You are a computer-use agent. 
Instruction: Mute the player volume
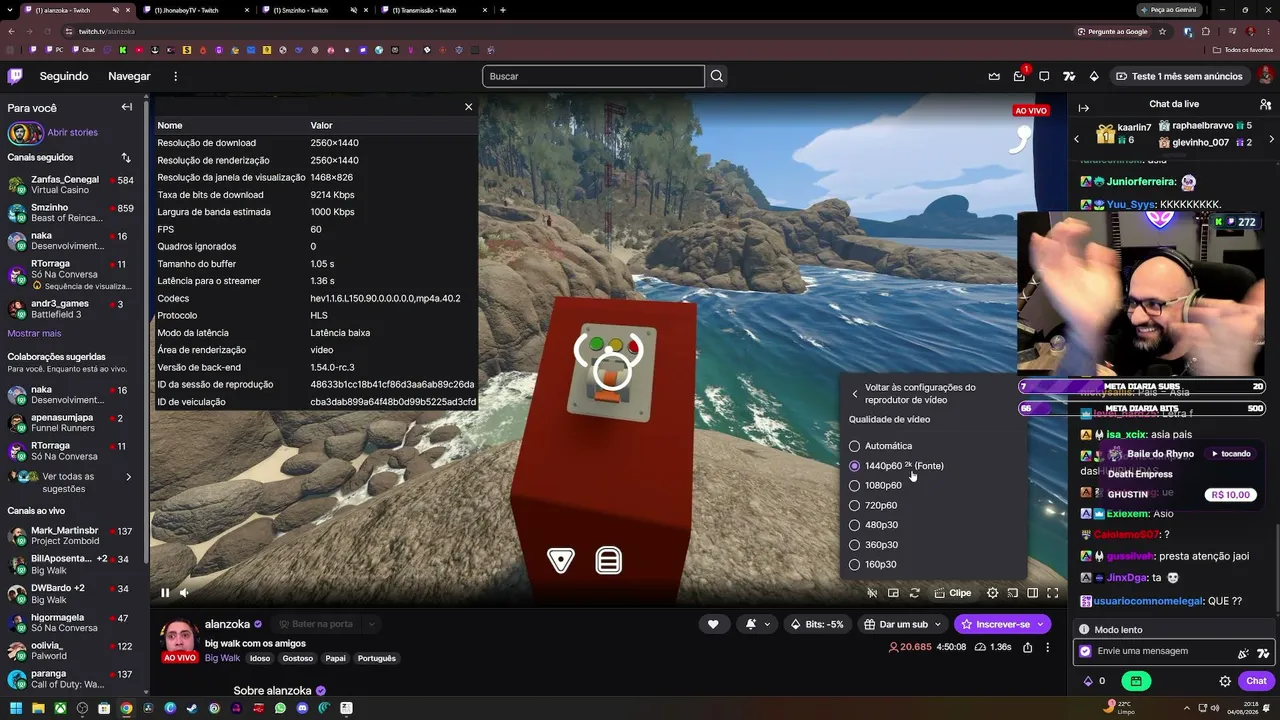(x=184, y=593)
